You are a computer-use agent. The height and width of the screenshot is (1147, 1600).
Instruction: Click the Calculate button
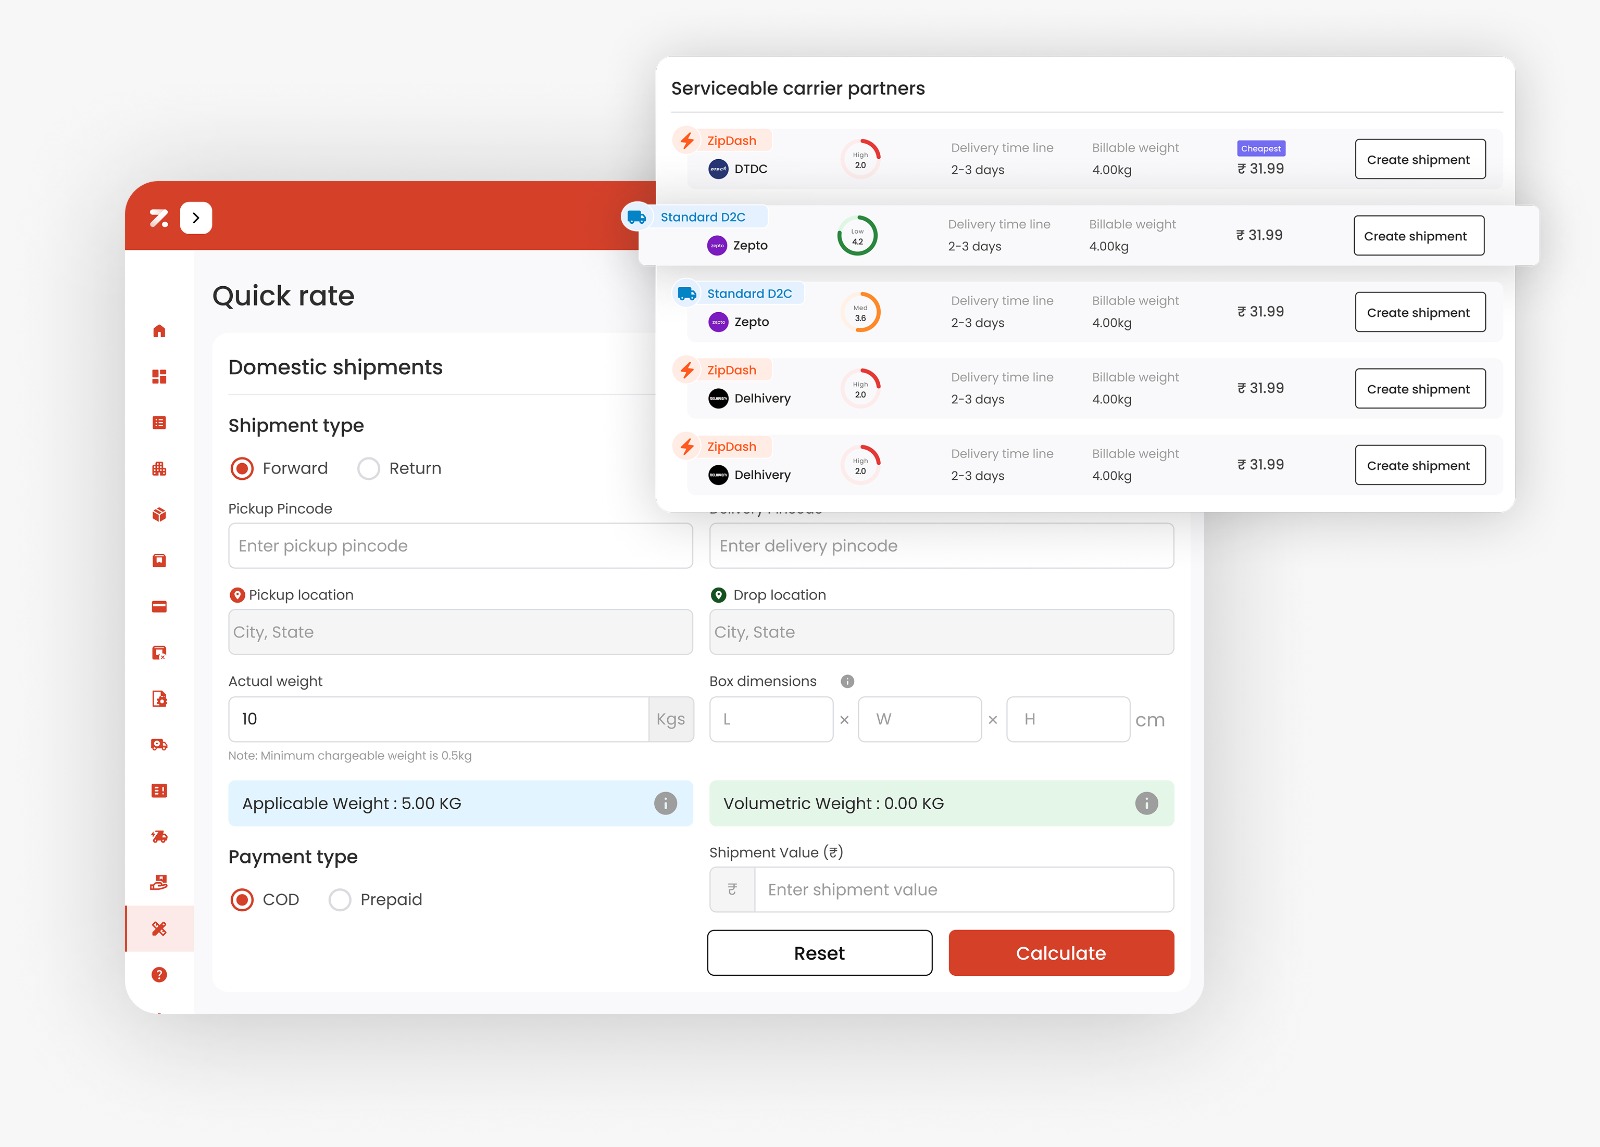click(x=1060, y=953)
